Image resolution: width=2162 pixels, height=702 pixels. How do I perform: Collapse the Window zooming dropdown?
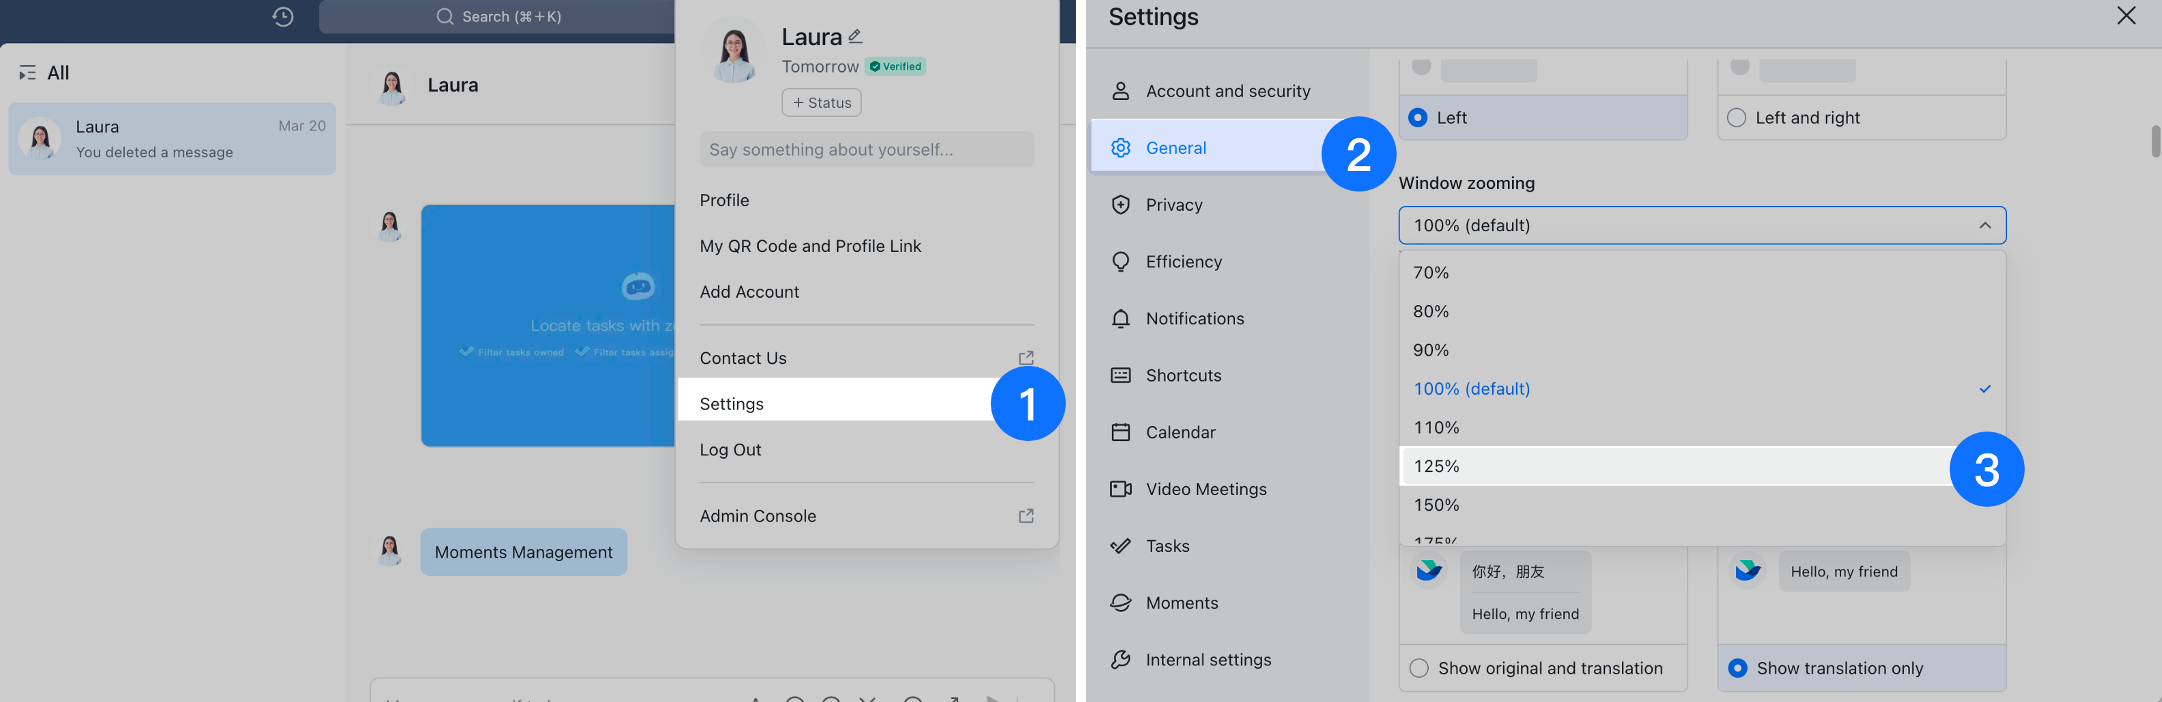click(x=1984, y=226)
